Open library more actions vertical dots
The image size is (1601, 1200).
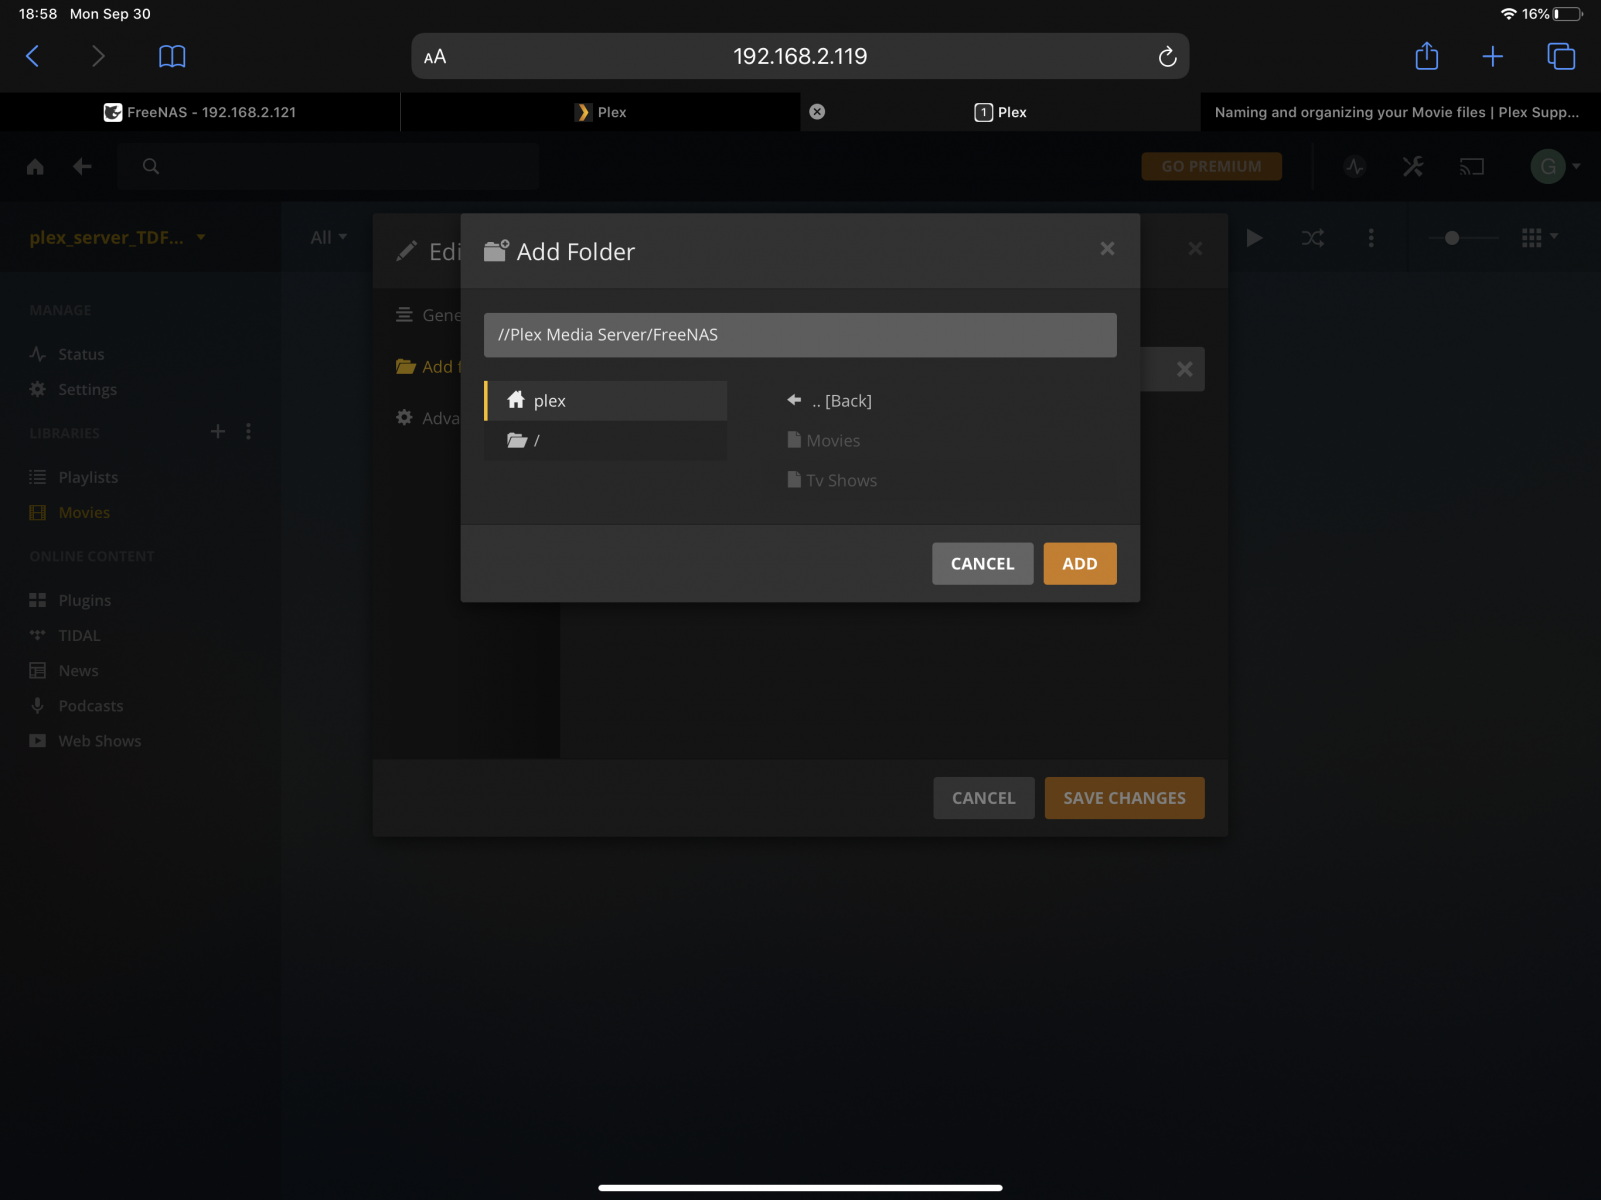[x=1371, y=237]
